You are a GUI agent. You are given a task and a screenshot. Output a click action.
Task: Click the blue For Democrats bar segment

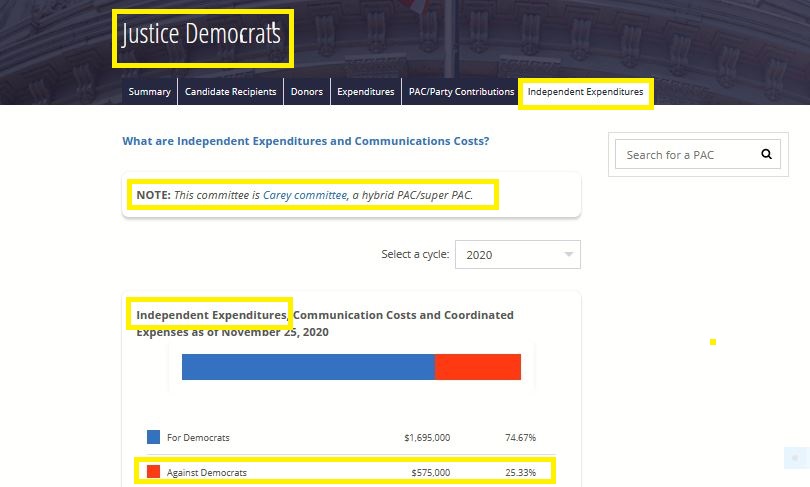(x=308, y=367)
